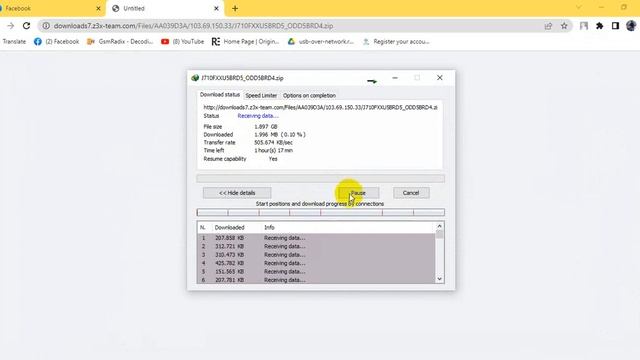Click time left 1 hour(s) 17 min
Viewport: 640px width, 360px height.
coord(273,151)
